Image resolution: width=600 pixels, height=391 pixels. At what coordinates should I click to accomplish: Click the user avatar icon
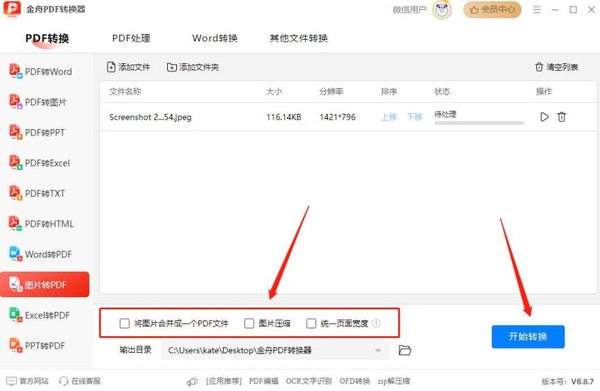click(x=442, y=10)
